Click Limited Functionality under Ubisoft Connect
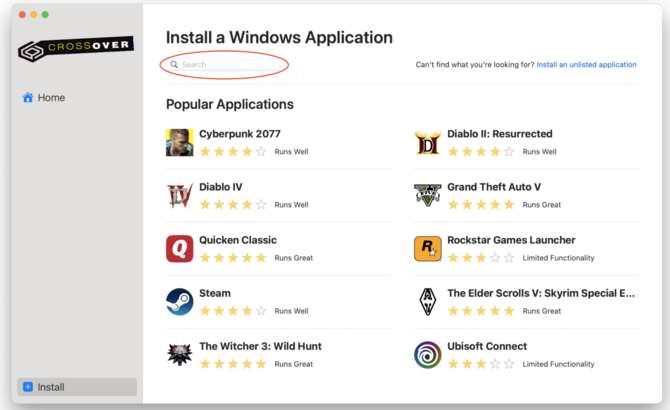Viewport: 670px width, 410px height. [x=558, y=364]
